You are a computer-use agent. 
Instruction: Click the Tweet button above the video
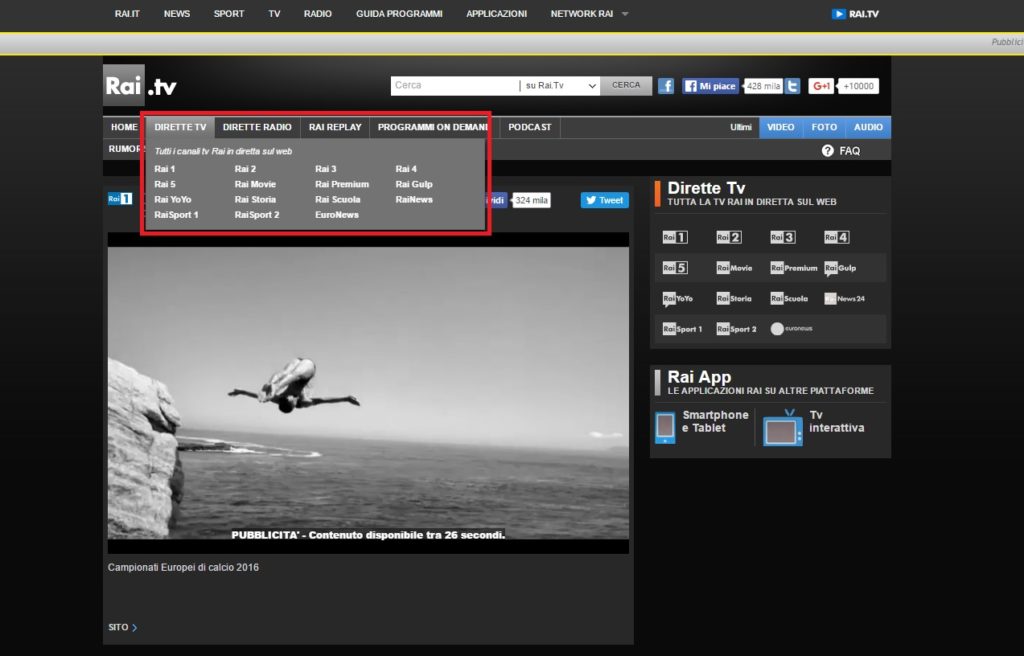604,200
